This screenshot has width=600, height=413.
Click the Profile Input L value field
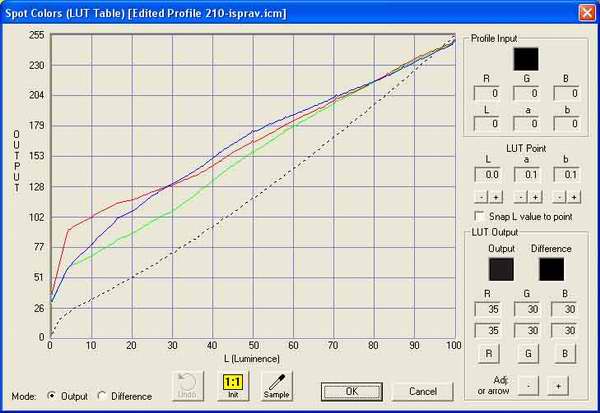point(486,123)
